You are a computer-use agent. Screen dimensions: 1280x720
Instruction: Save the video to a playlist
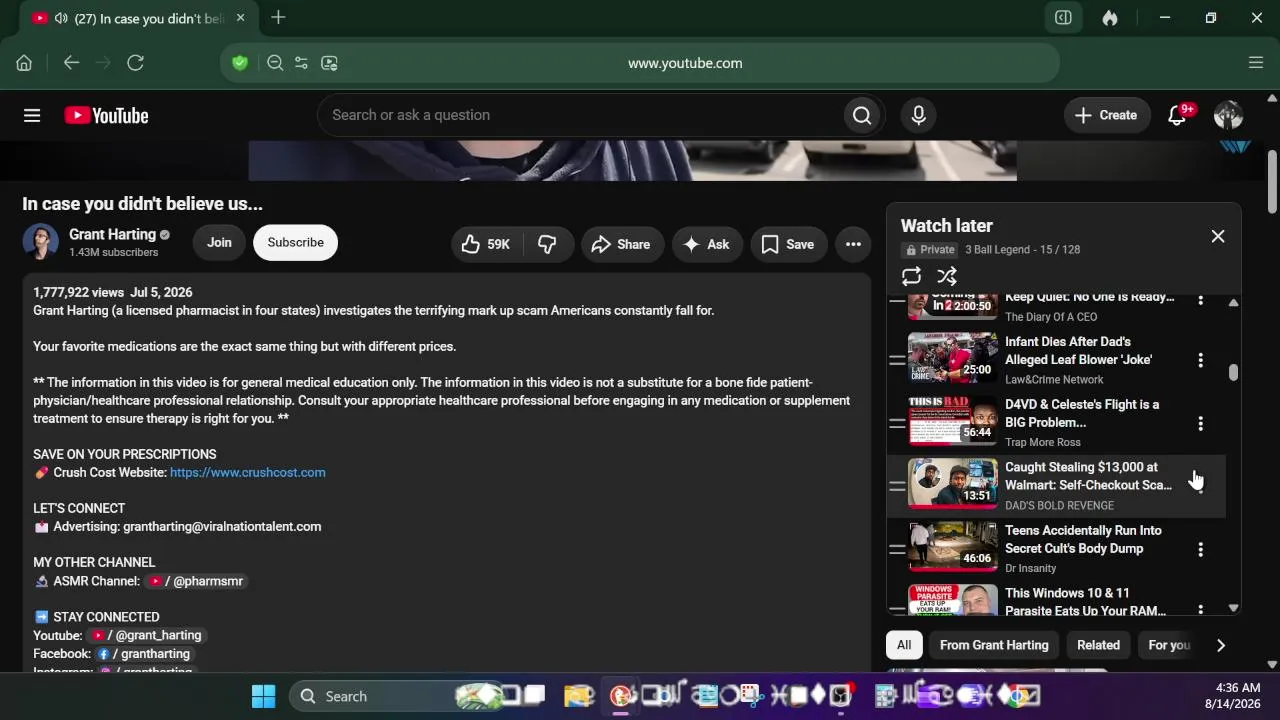click(788, 244)
